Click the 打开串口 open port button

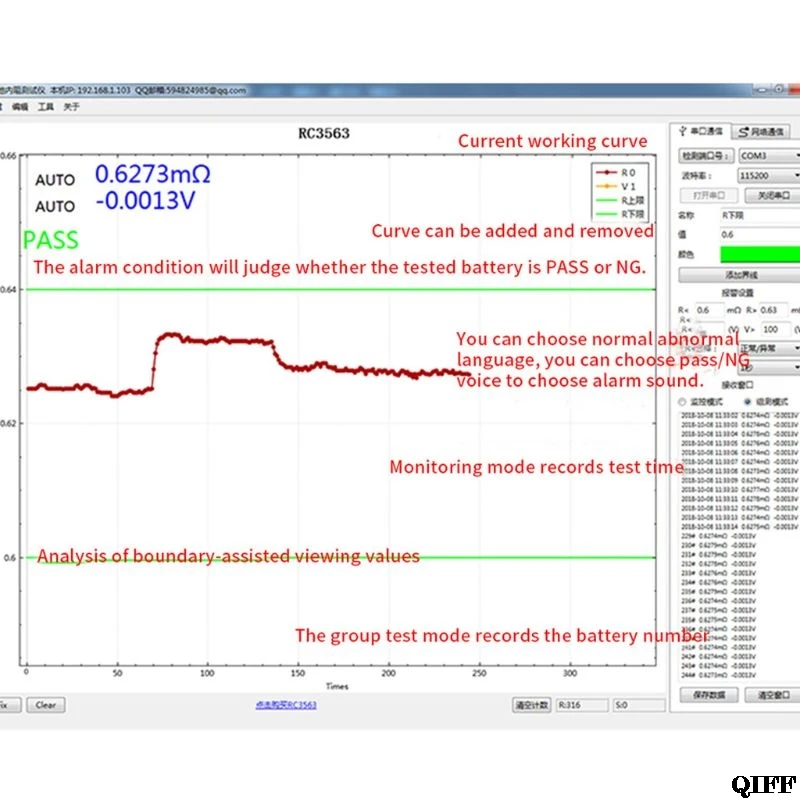[709, 195]
